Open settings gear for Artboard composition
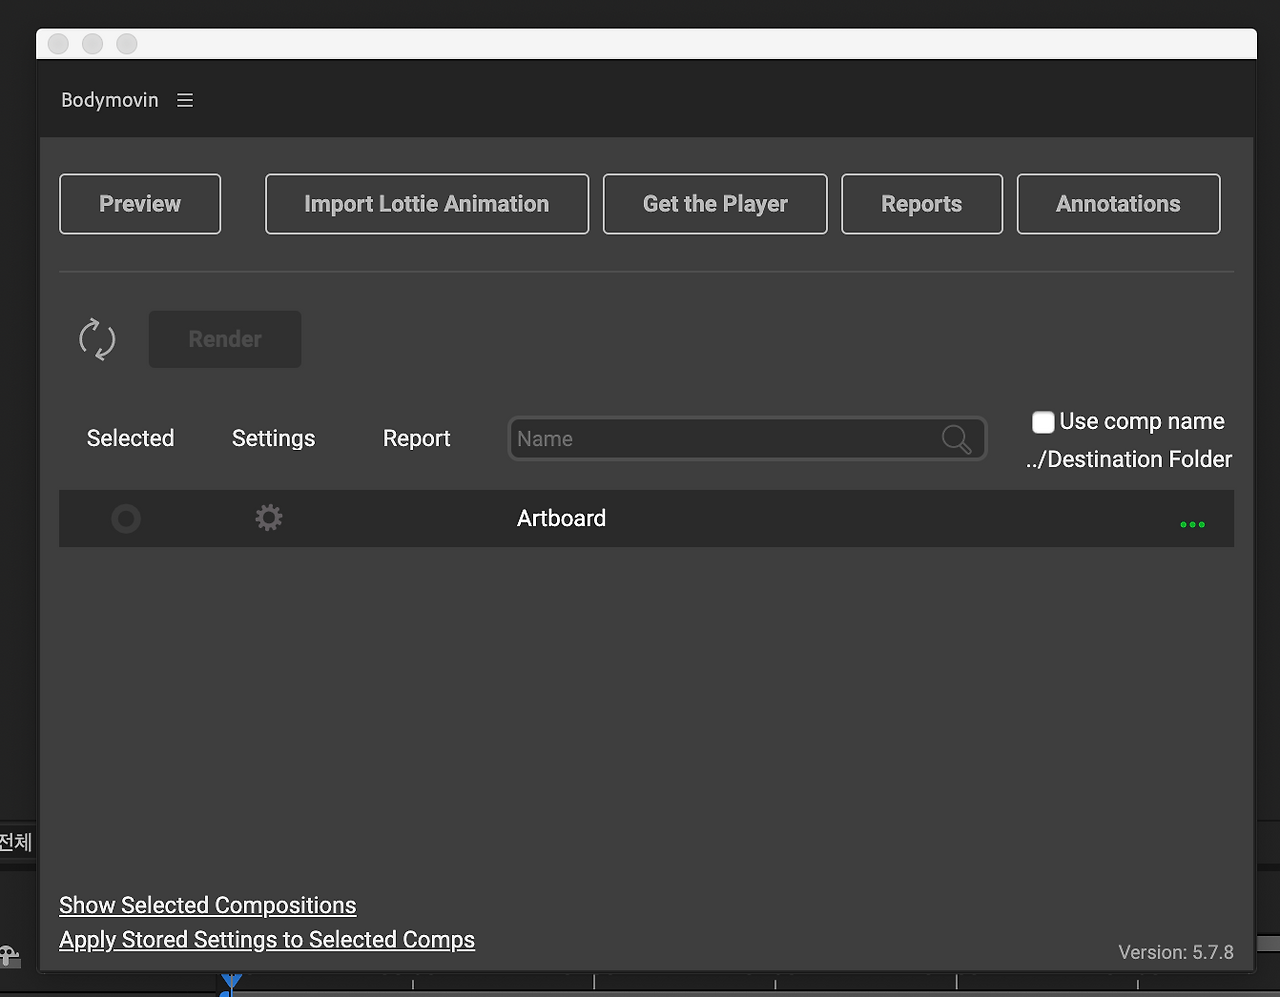The height and width of the screenshot is (997, 1280). [x=269, y=518]
